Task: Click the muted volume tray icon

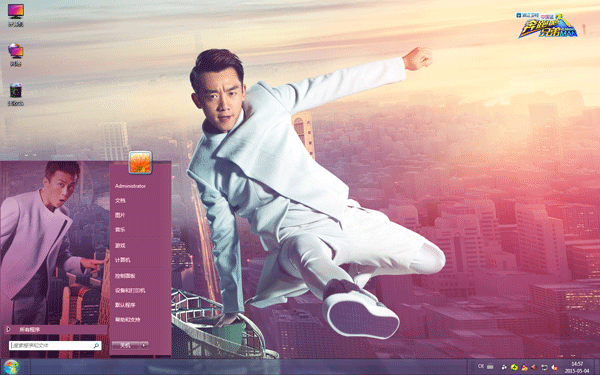Action: [554, 368]
